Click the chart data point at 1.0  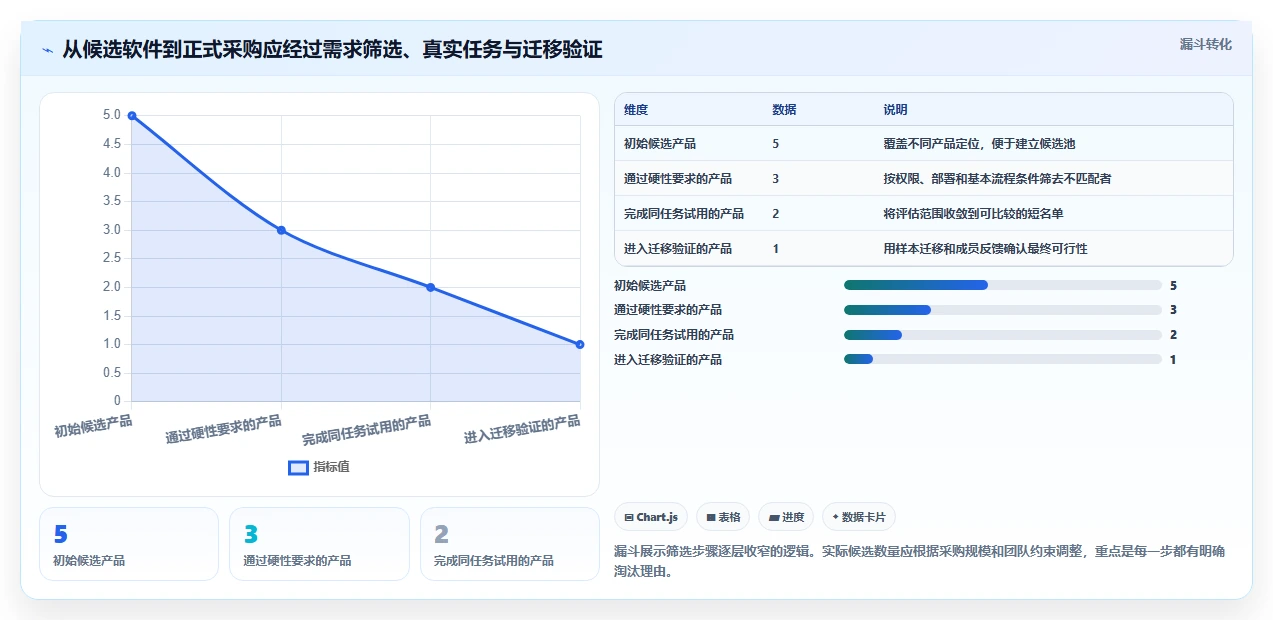(x=580, y=344)
